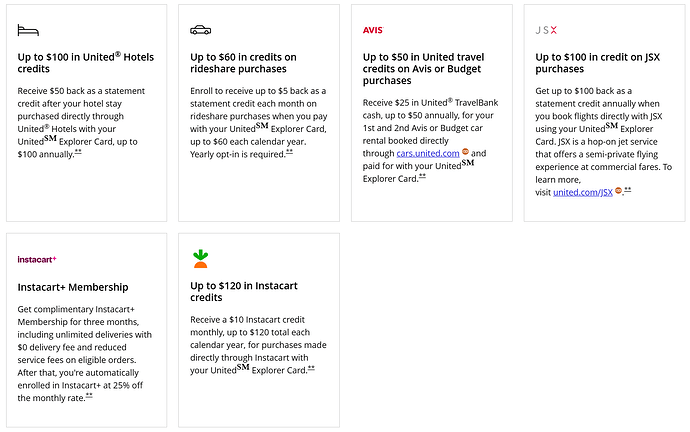Click the JSX logo
This screenshot has width=690, height=432.
[x=546, y=30]
